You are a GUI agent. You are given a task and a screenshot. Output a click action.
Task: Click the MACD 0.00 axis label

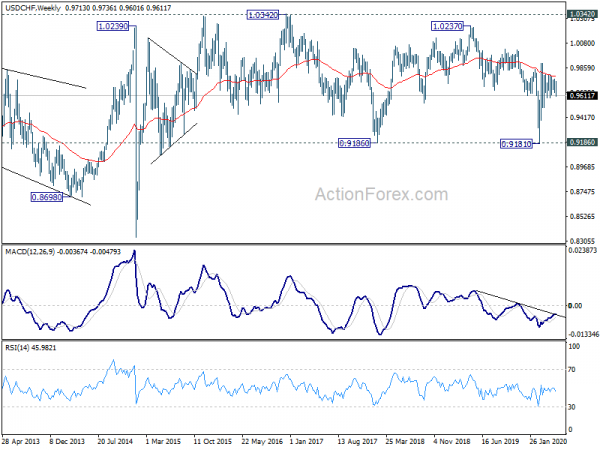click(575, 305)
